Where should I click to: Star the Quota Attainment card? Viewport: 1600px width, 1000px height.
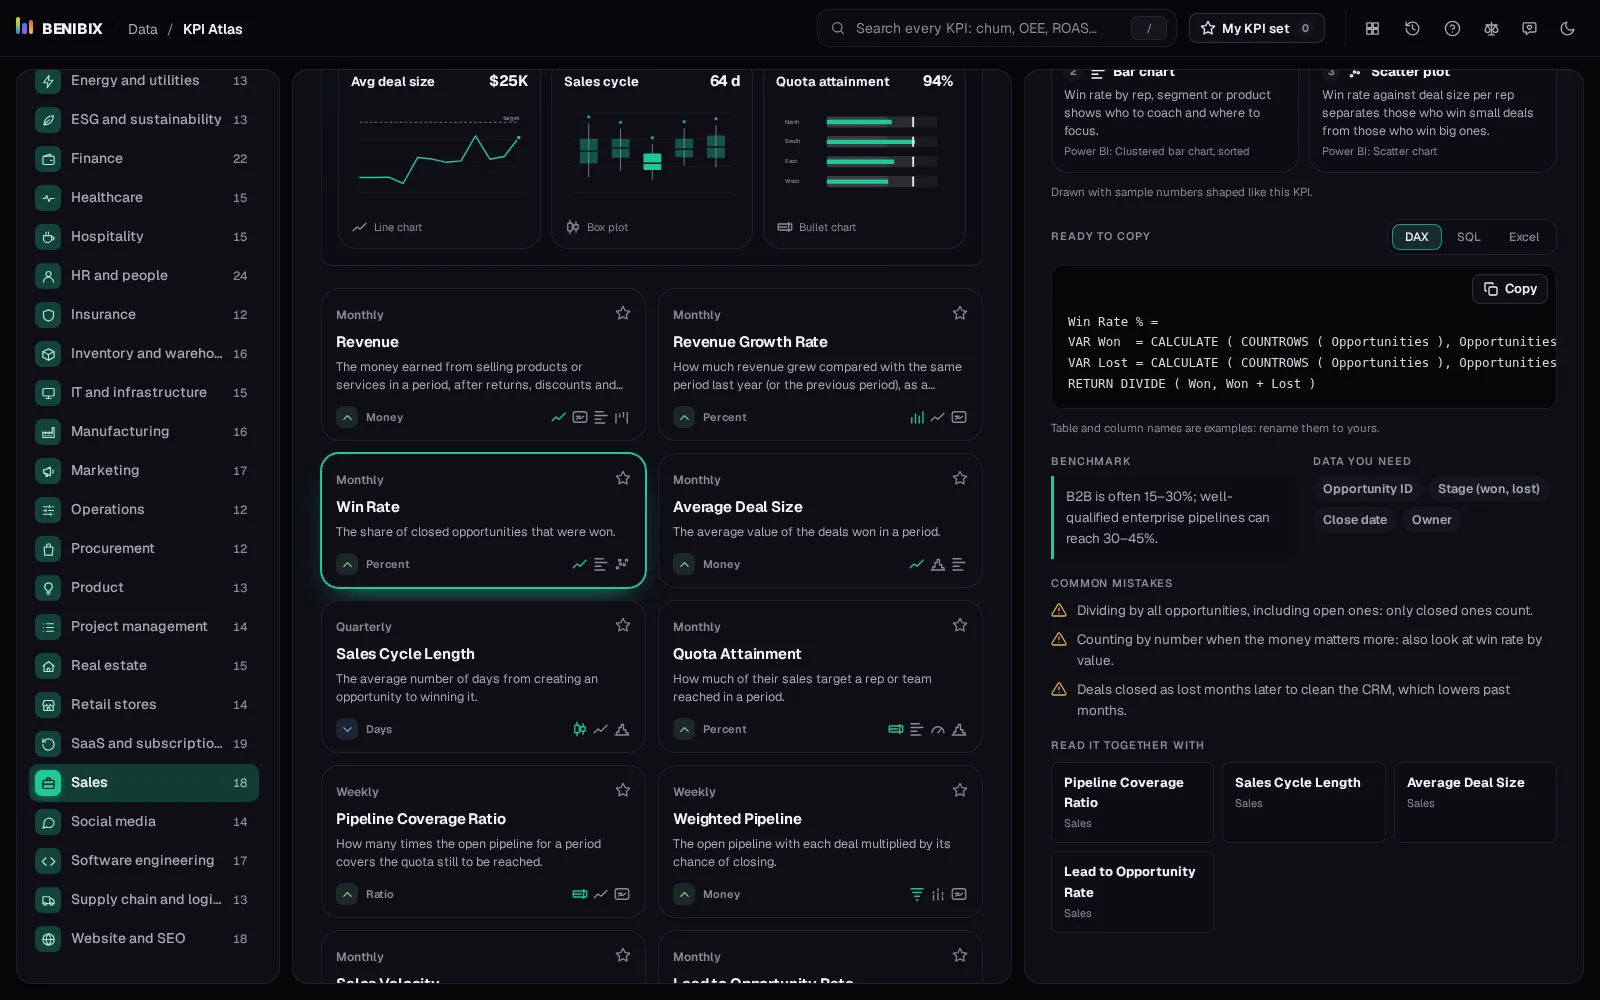pos(960,625)
